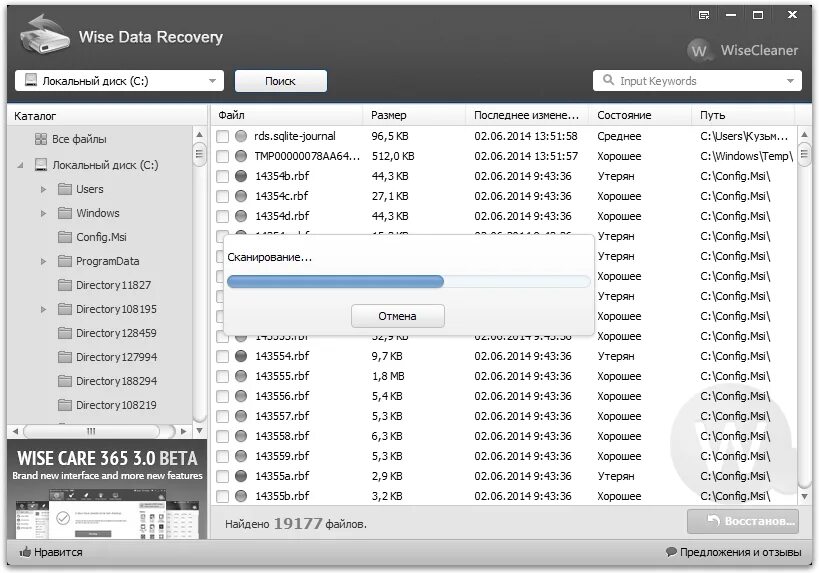Click the thumbs-up Нравится icon
The width and height of the screenshot is (819, 573).
click(x=25, y=552)
